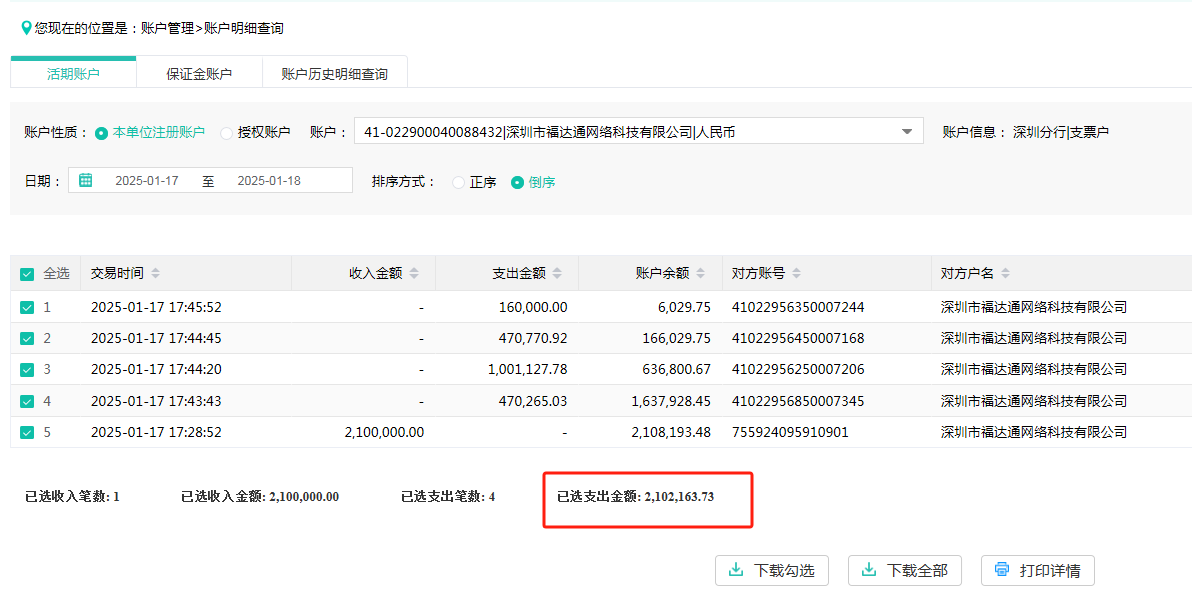Click counterparty account 755924095910901
Viewport: 1192px width, 601px height.
coord(790,432)
